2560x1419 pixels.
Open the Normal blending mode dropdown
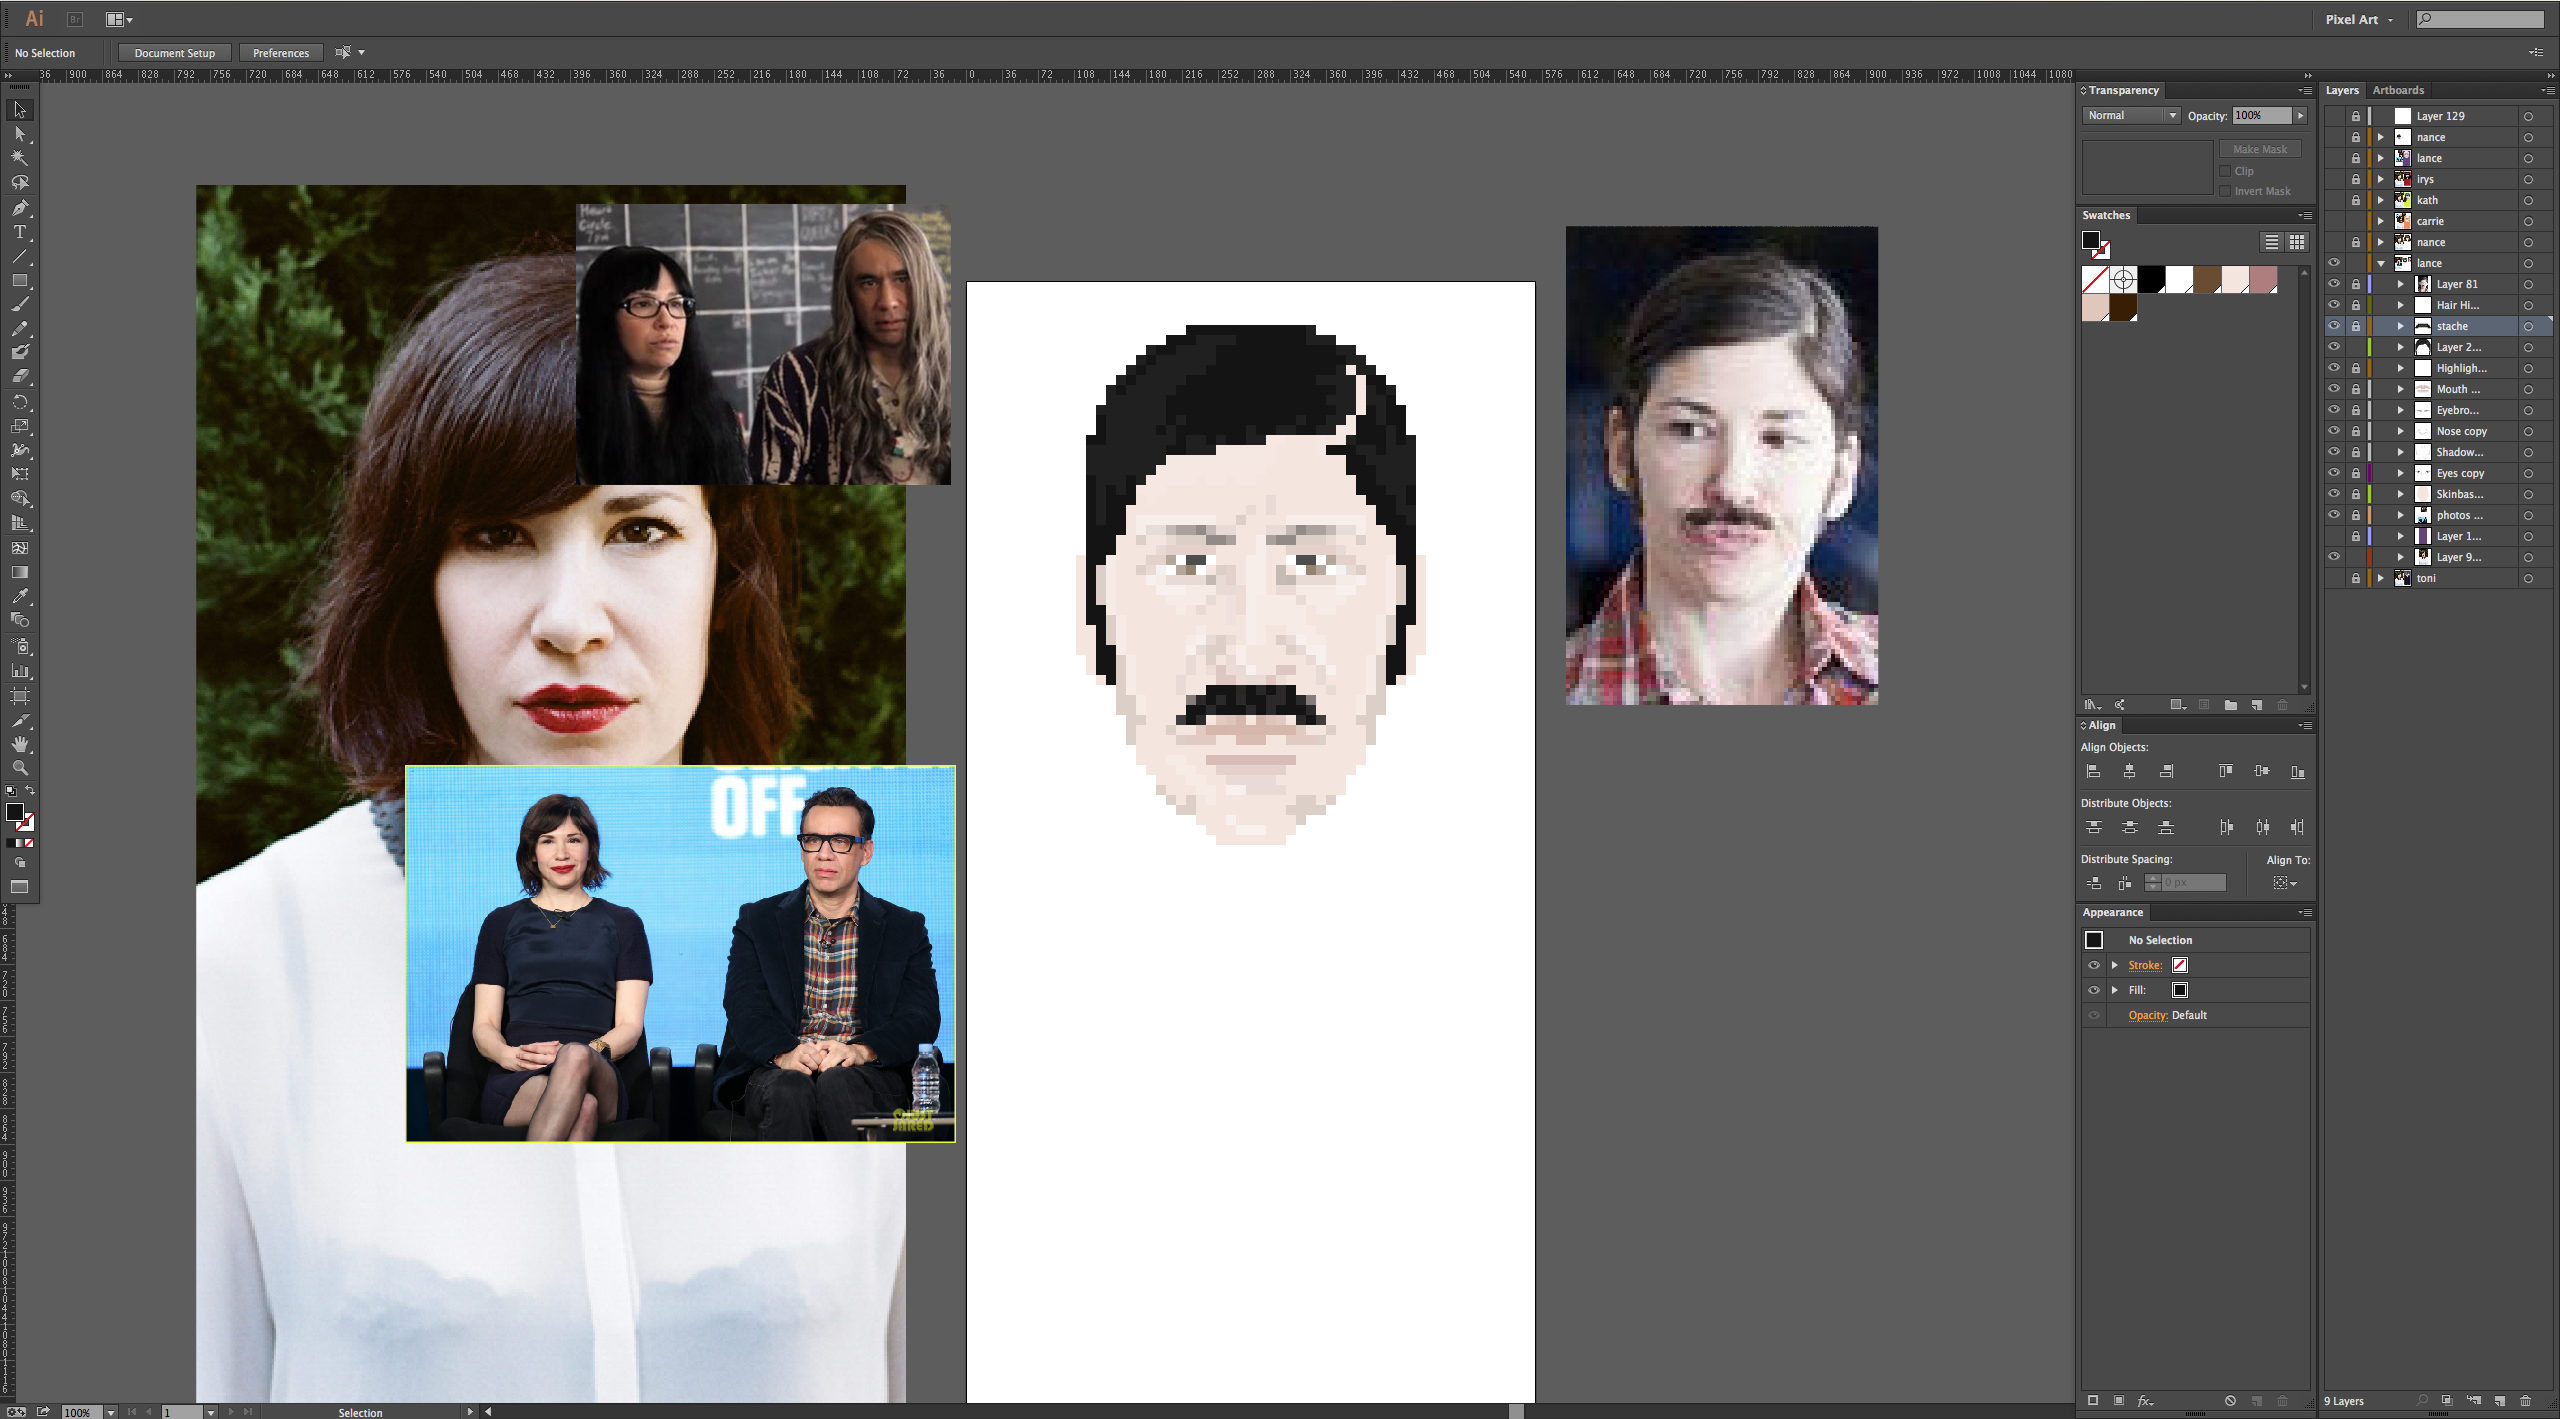pos(2130,115)
